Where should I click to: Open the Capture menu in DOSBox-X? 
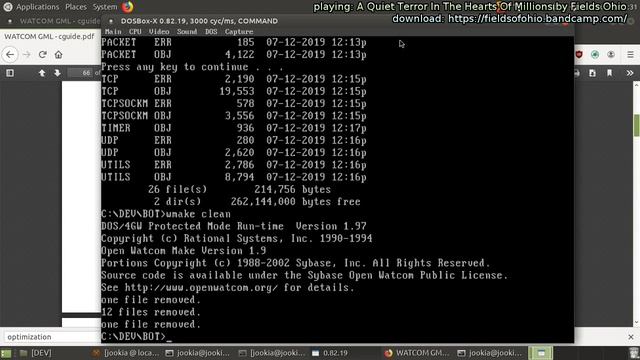pos(239,31)
